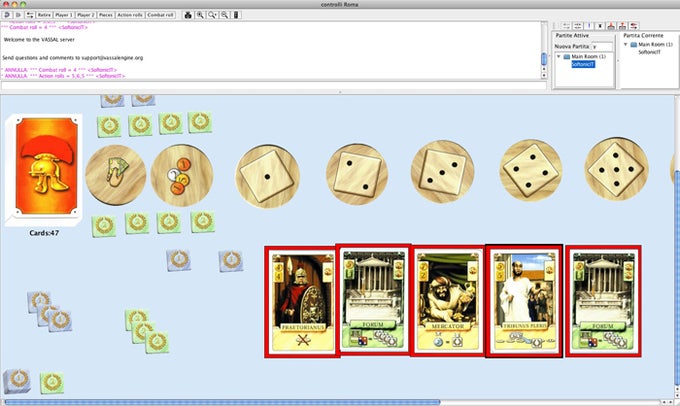The width and height of the screenshot is (680, 406).
Task: Click the undo arrow toolbar icon
Action: point(7,15)
